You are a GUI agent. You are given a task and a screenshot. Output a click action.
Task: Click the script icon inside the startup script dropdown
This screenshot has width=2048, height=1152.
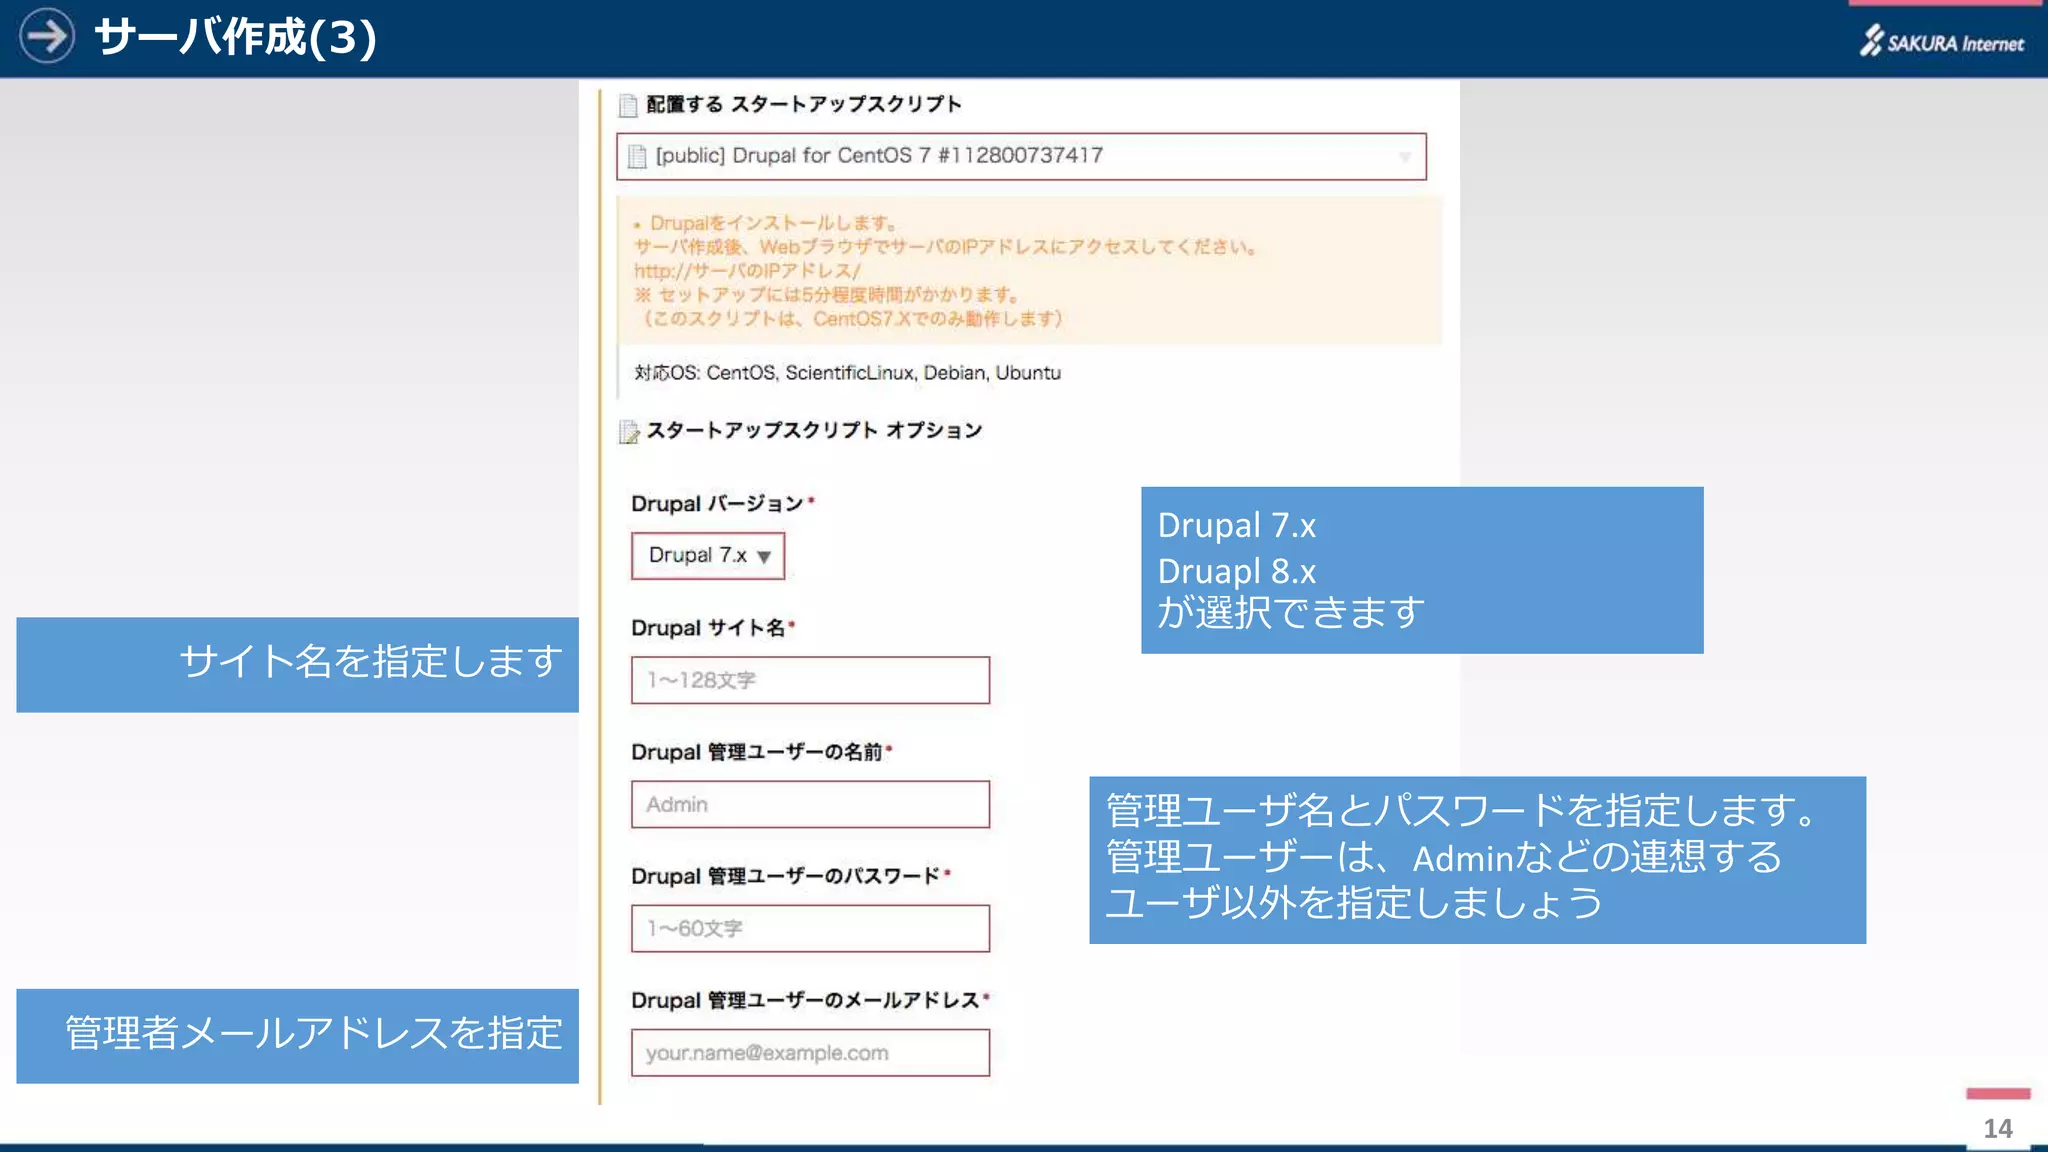pos(637,156)
